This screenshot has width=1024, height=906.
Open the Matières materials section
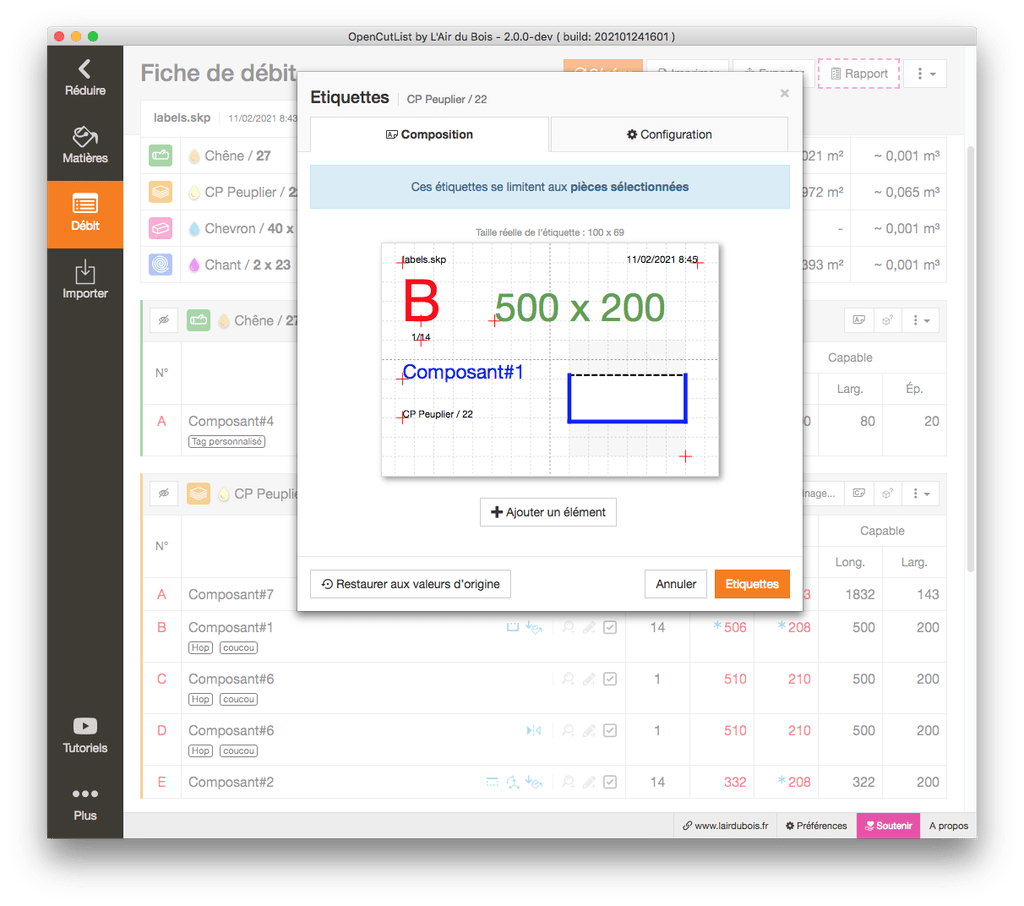click(85, 145)
